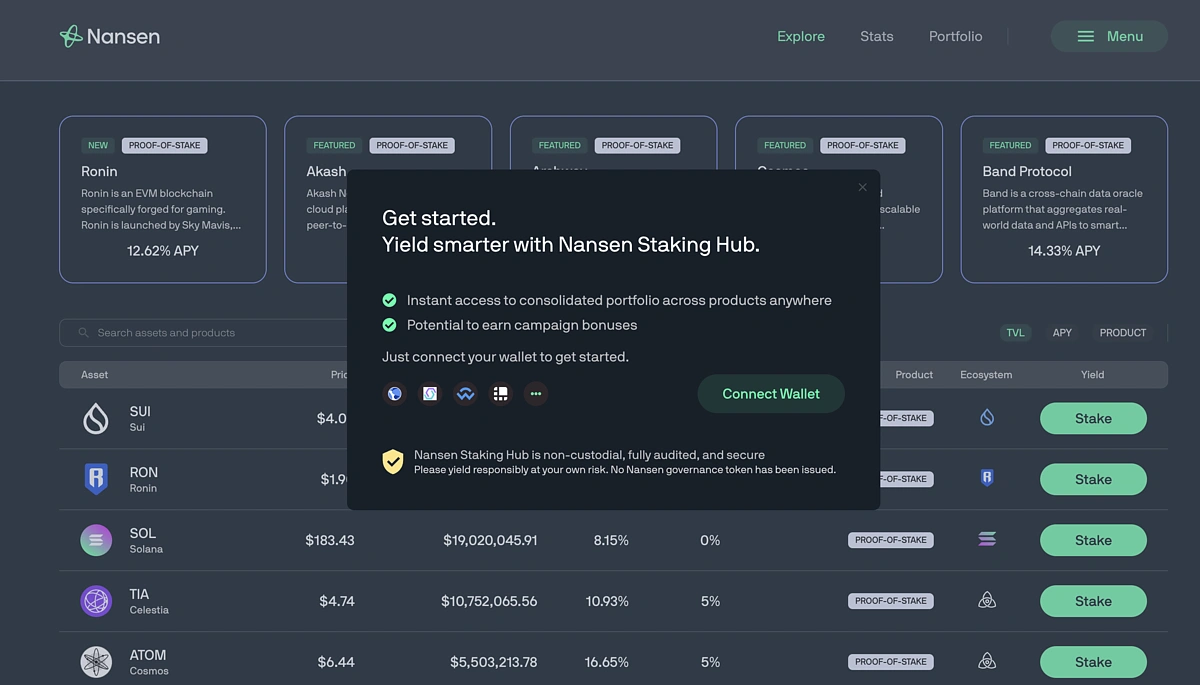Click the TIA Celestia asset icon
Screen dimensions: 1200x685
tap(96, 601)
